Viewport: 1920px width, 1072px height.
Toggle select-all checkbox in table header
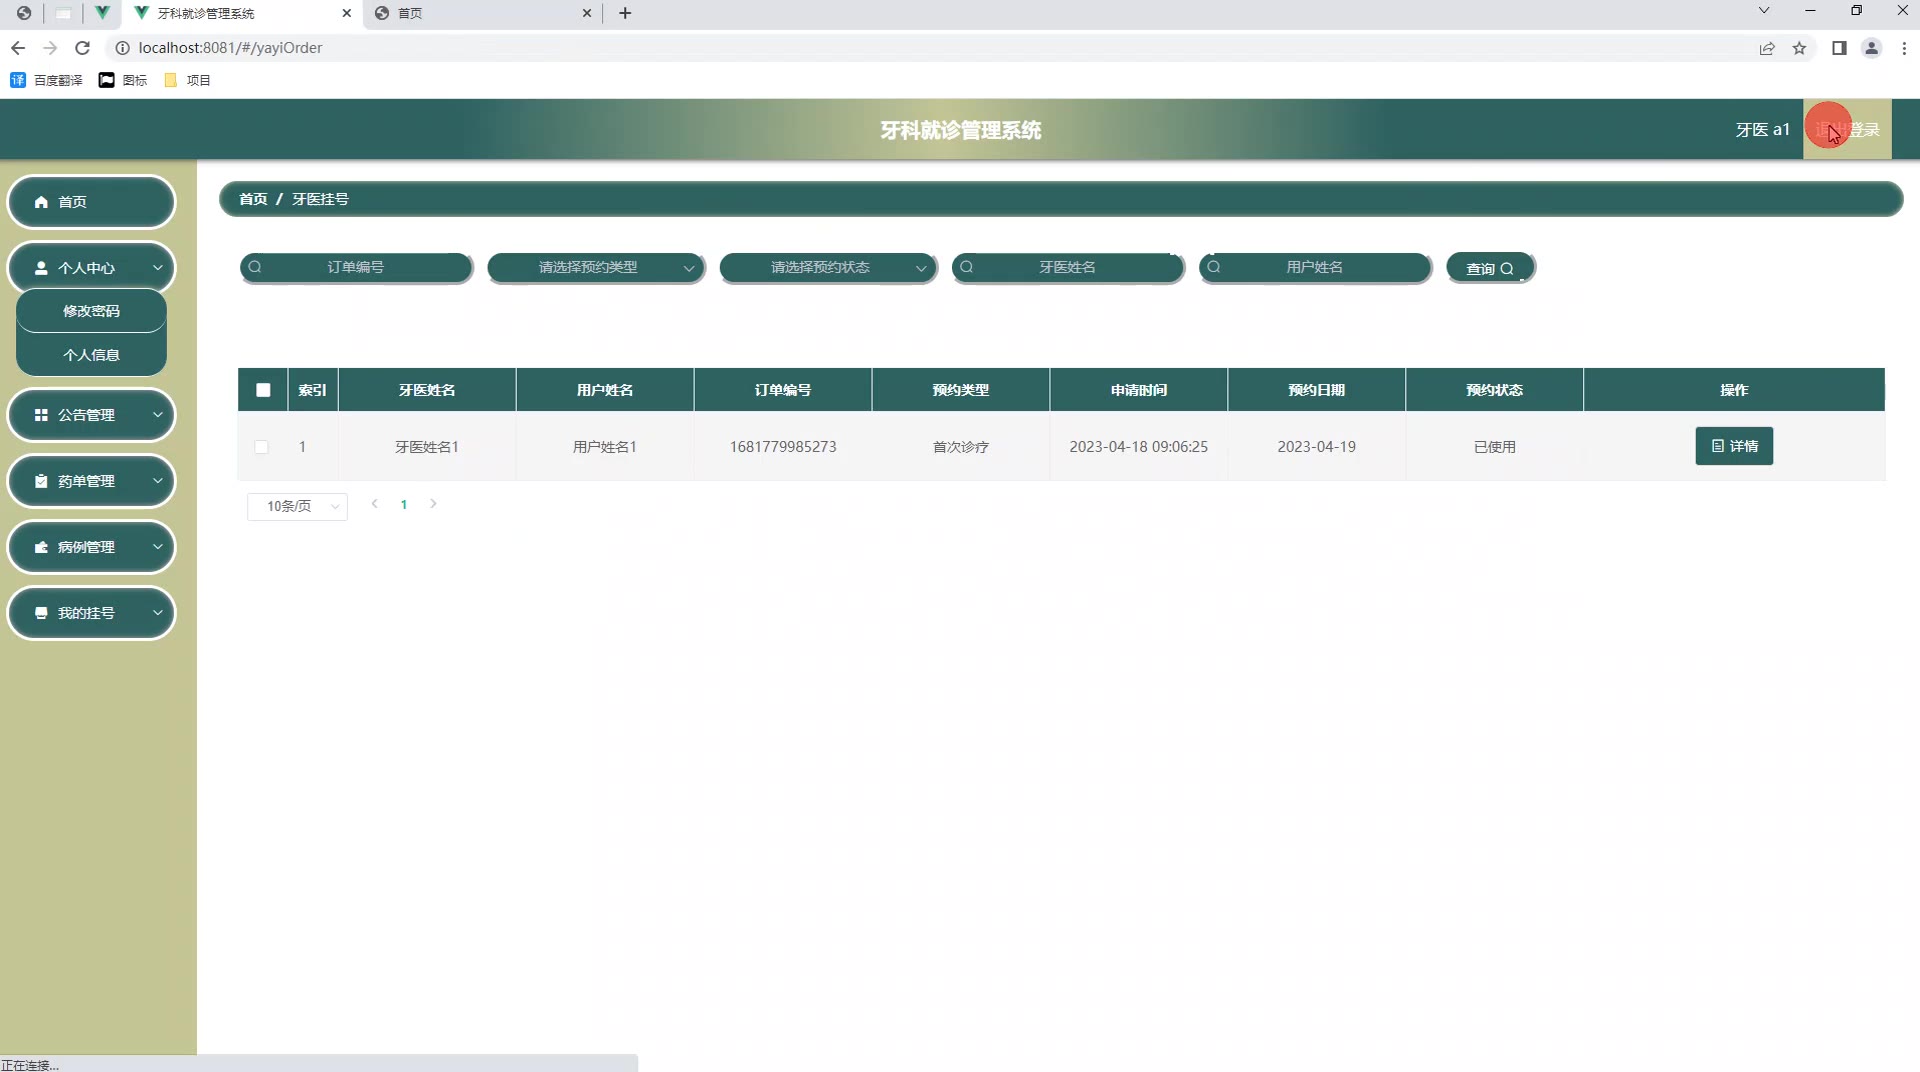[x=263, y=390]
